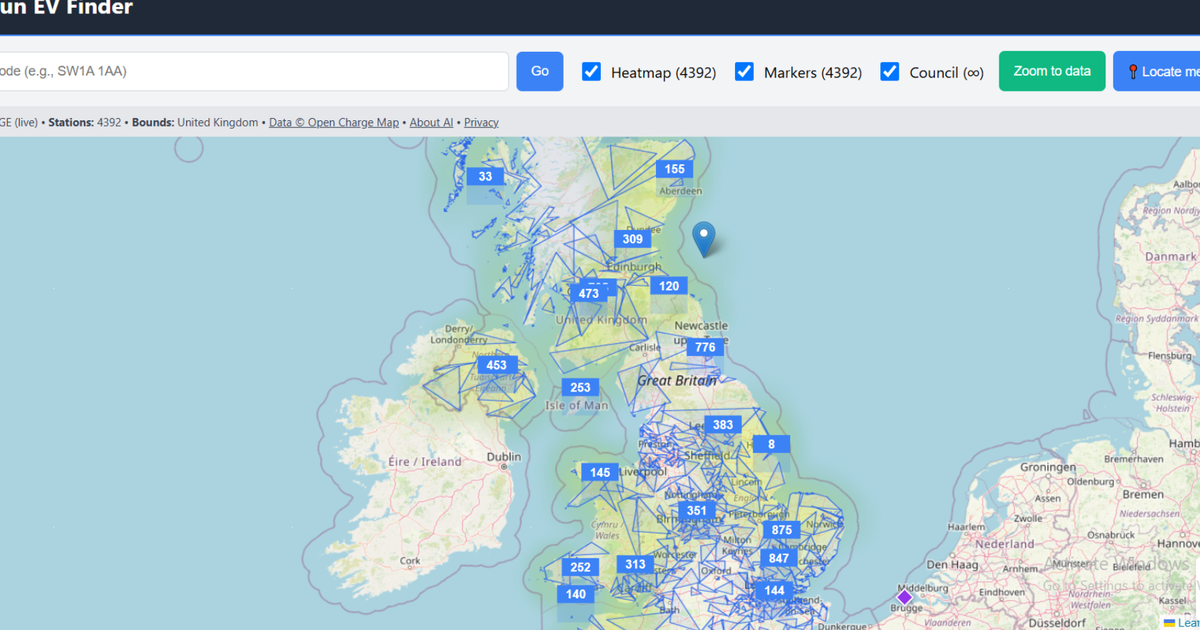Click the purple diamond marker near Brugge
The height and width of the screenshot is (630, 1200).
pos(904,596)
